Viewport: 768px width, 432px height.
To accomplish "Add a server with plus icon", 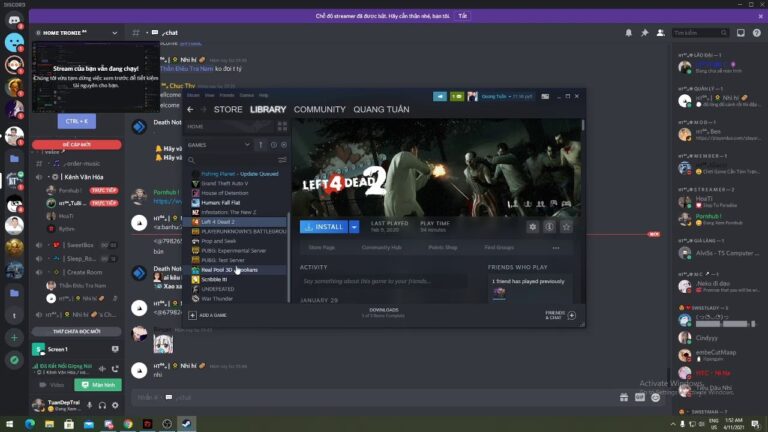I will [x=14, y=337].
